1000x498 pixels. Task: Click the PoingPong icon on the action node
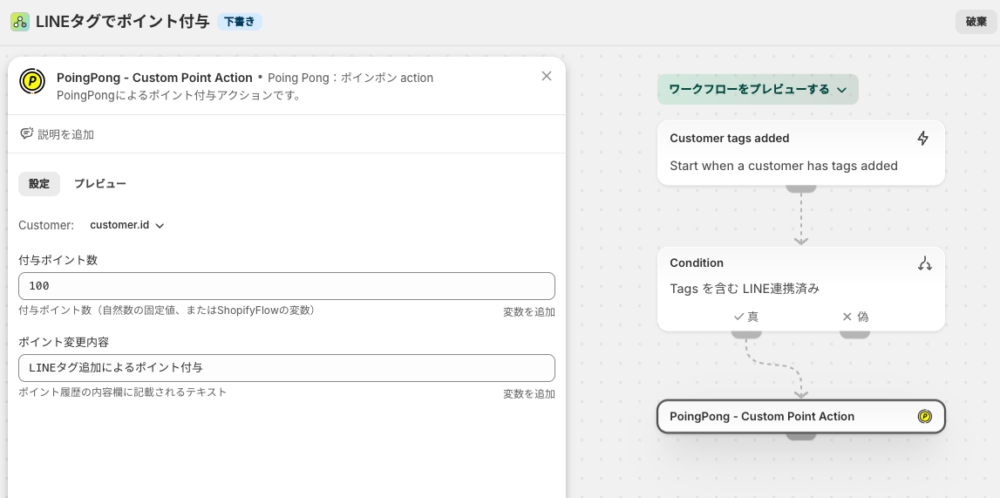[x=924, y=416]
